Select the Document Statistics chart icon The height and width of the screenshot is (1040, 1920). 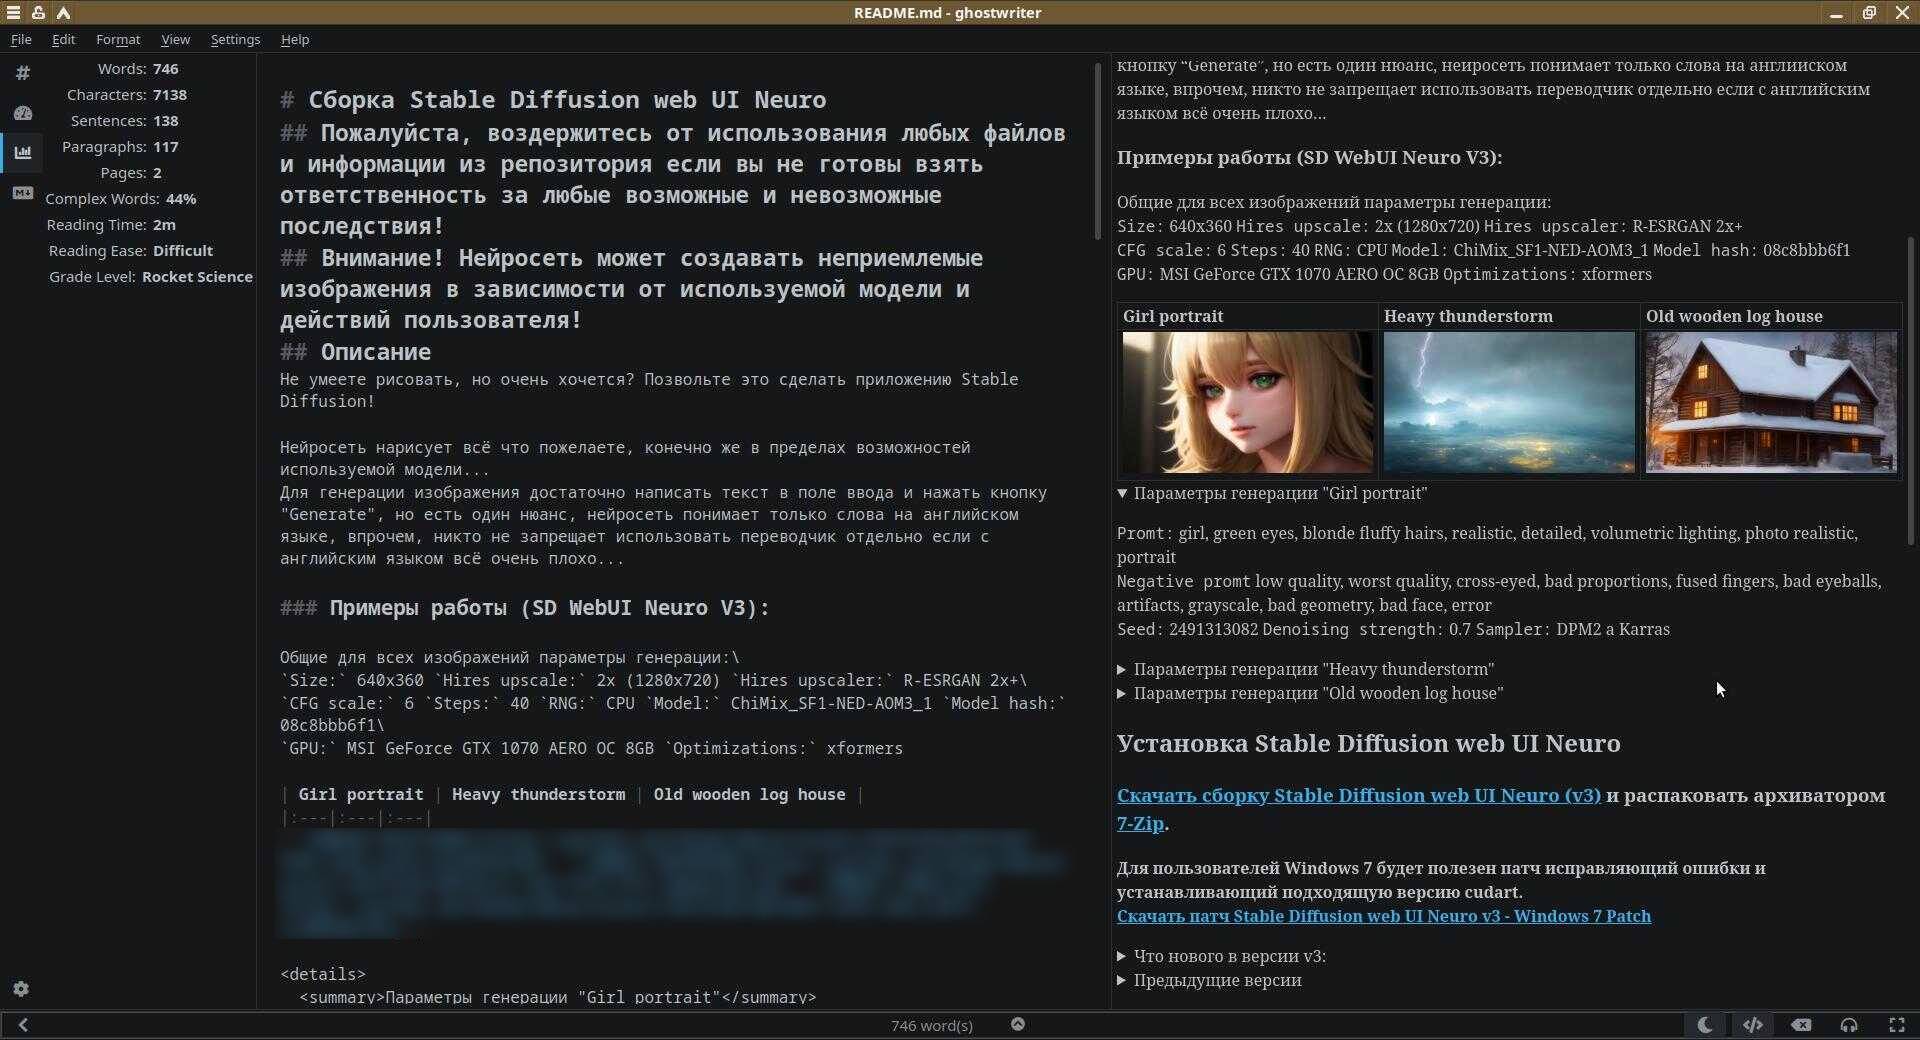coord(23,153)
